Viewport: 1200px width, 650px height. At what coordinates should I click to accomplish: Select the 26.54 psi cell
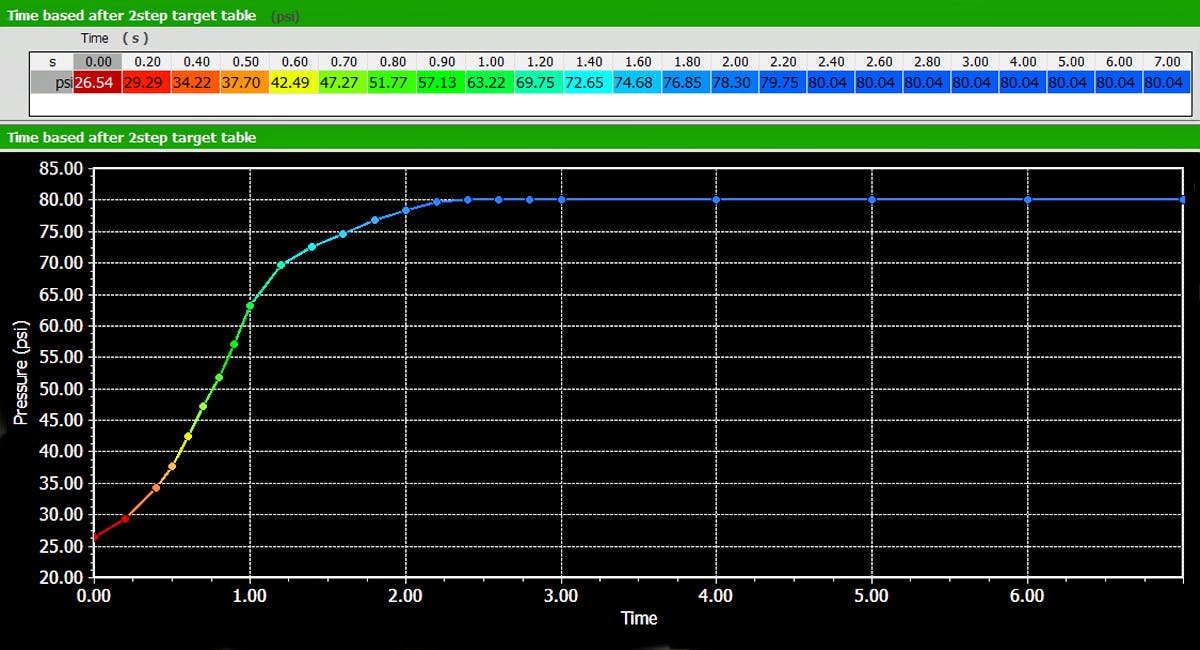pos(97,83)
